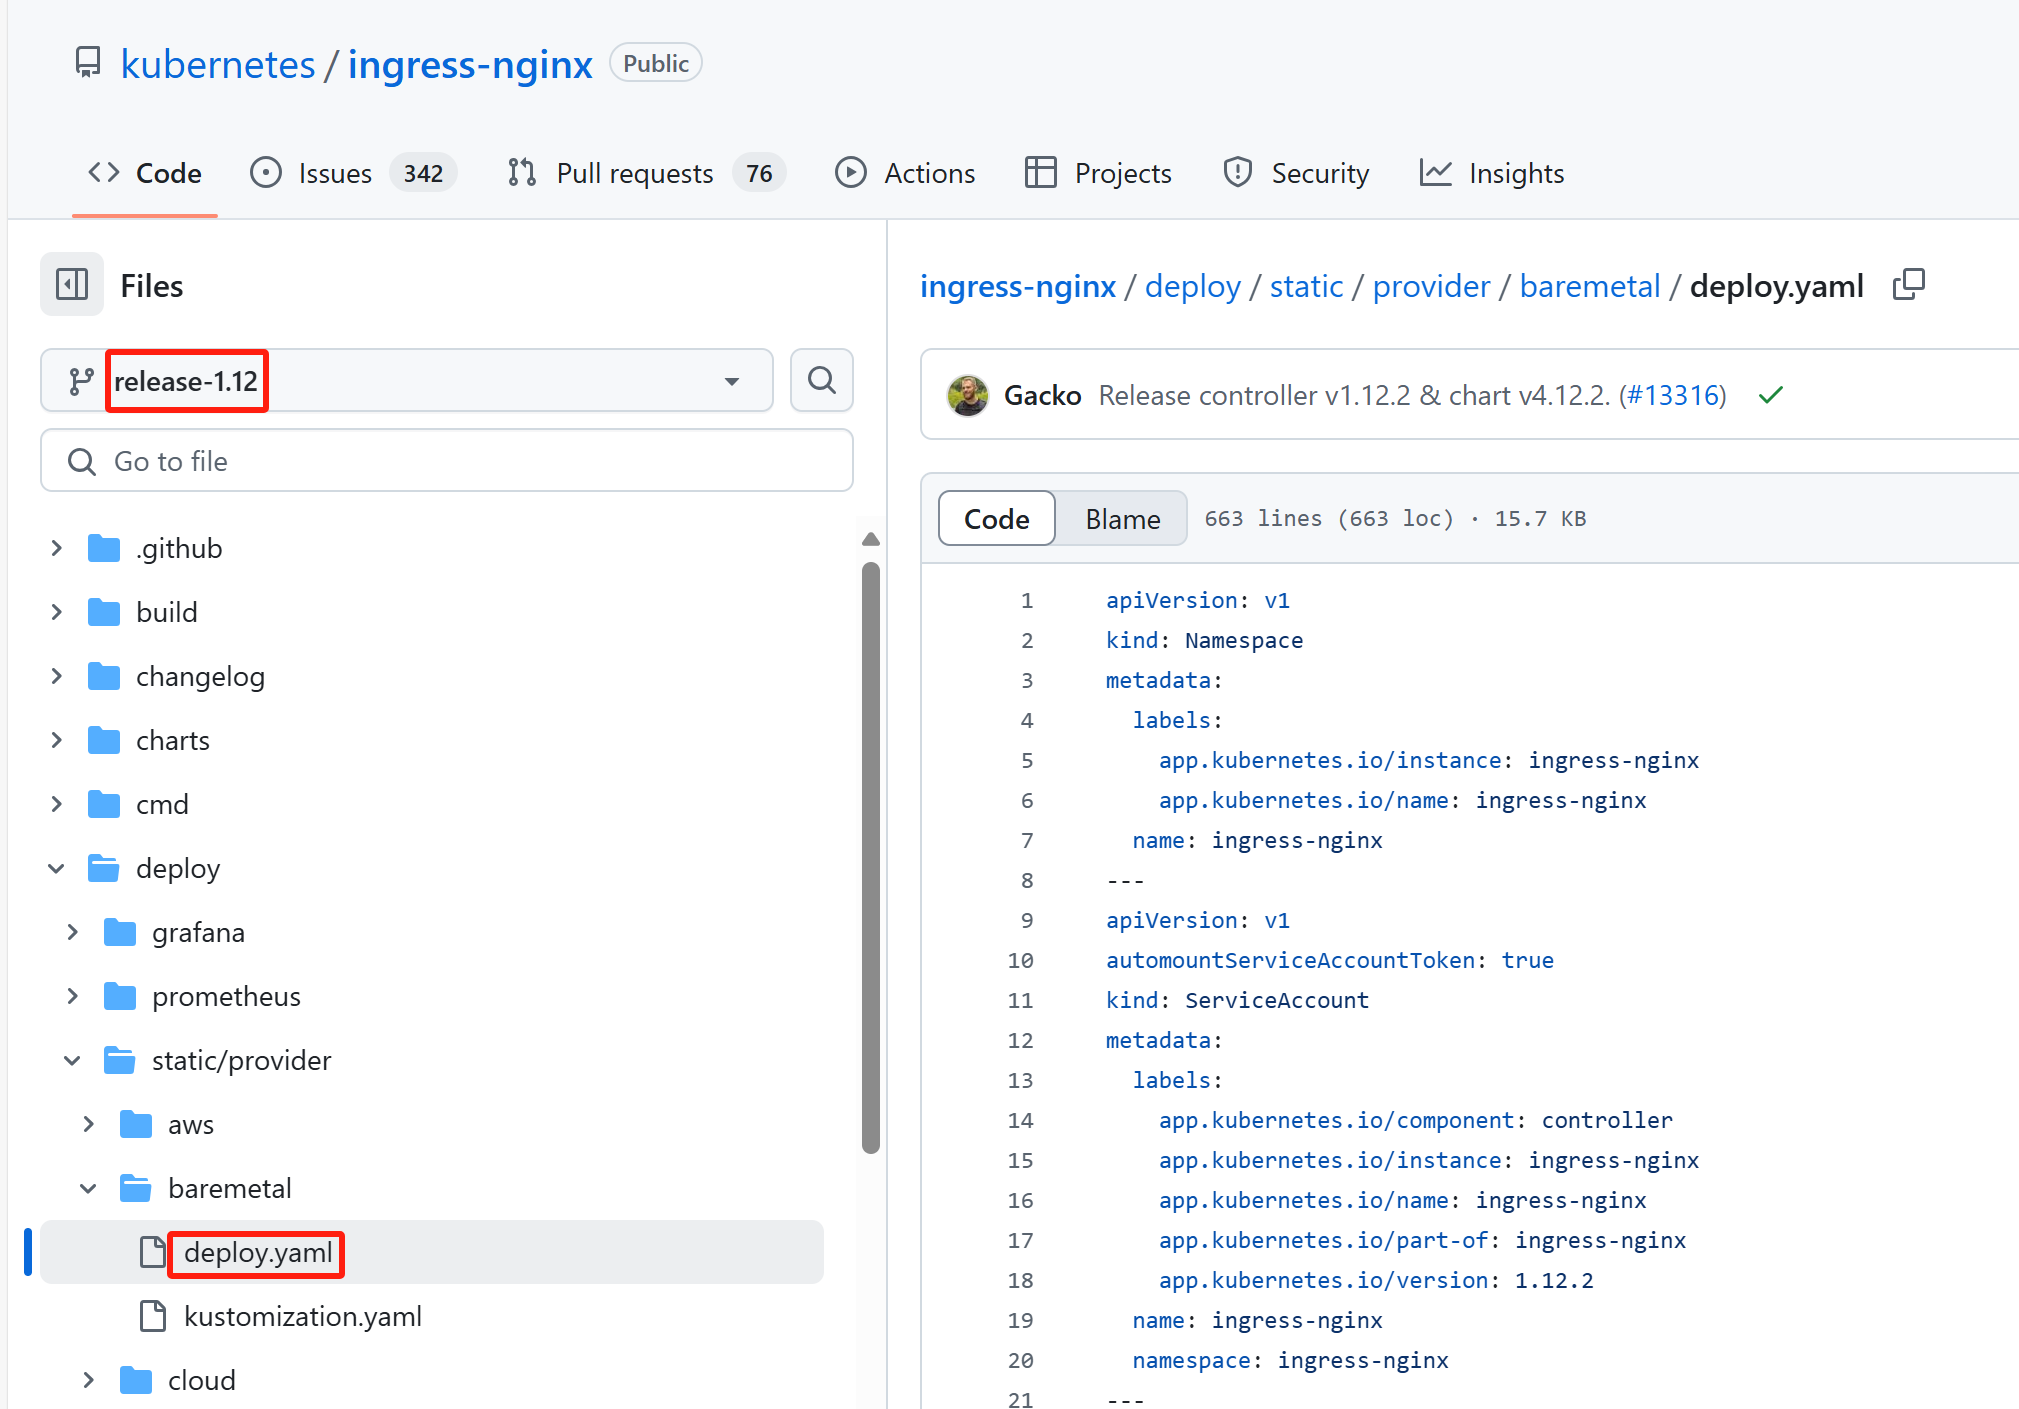Viewport: 2019px width, 1409px height.
Task: Select the Code view toggle
Action: pos(996,518)
